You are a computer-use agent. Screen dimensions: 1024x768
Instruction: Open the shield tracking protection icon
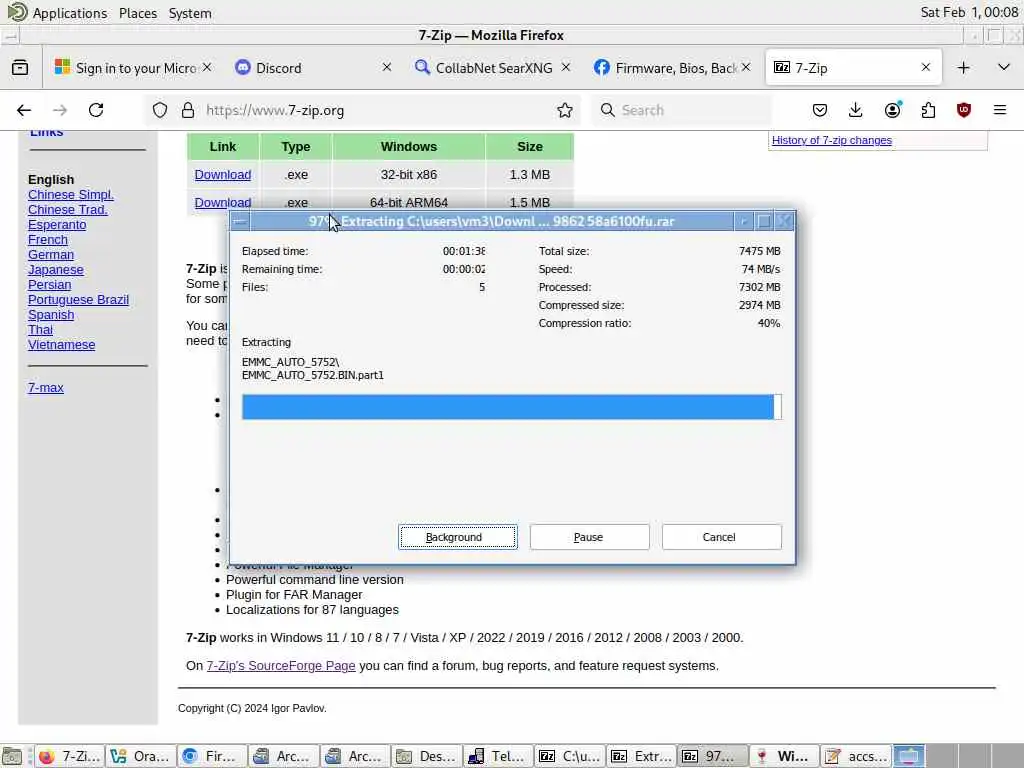160,110
